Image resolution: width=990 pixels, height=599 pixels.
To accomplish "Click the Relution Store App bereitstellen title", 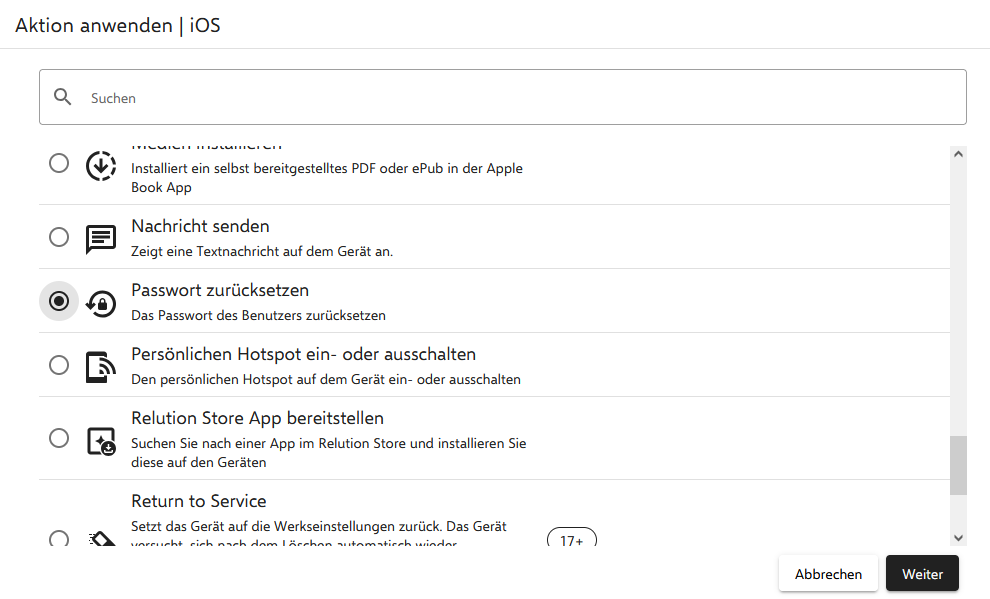I will point(257,418).
